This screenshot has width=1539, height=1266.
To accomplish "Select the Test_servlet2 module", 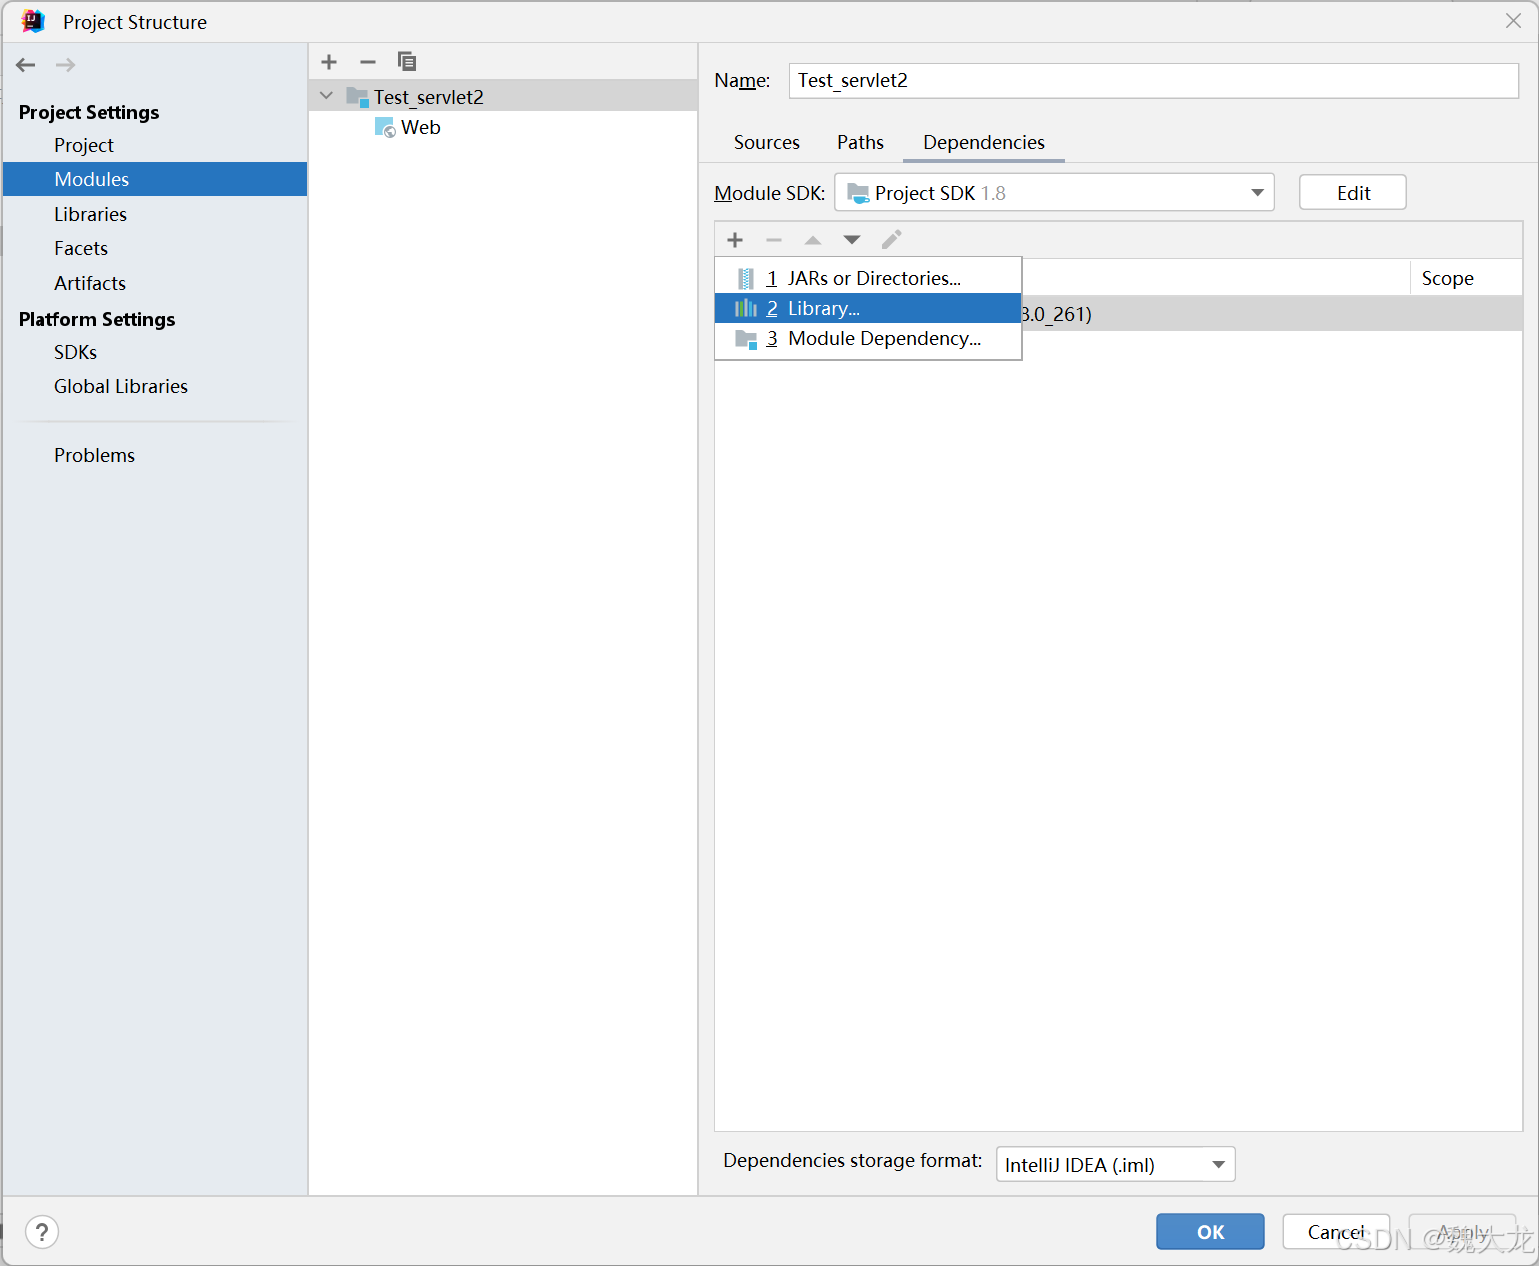I will pos(503,96).
